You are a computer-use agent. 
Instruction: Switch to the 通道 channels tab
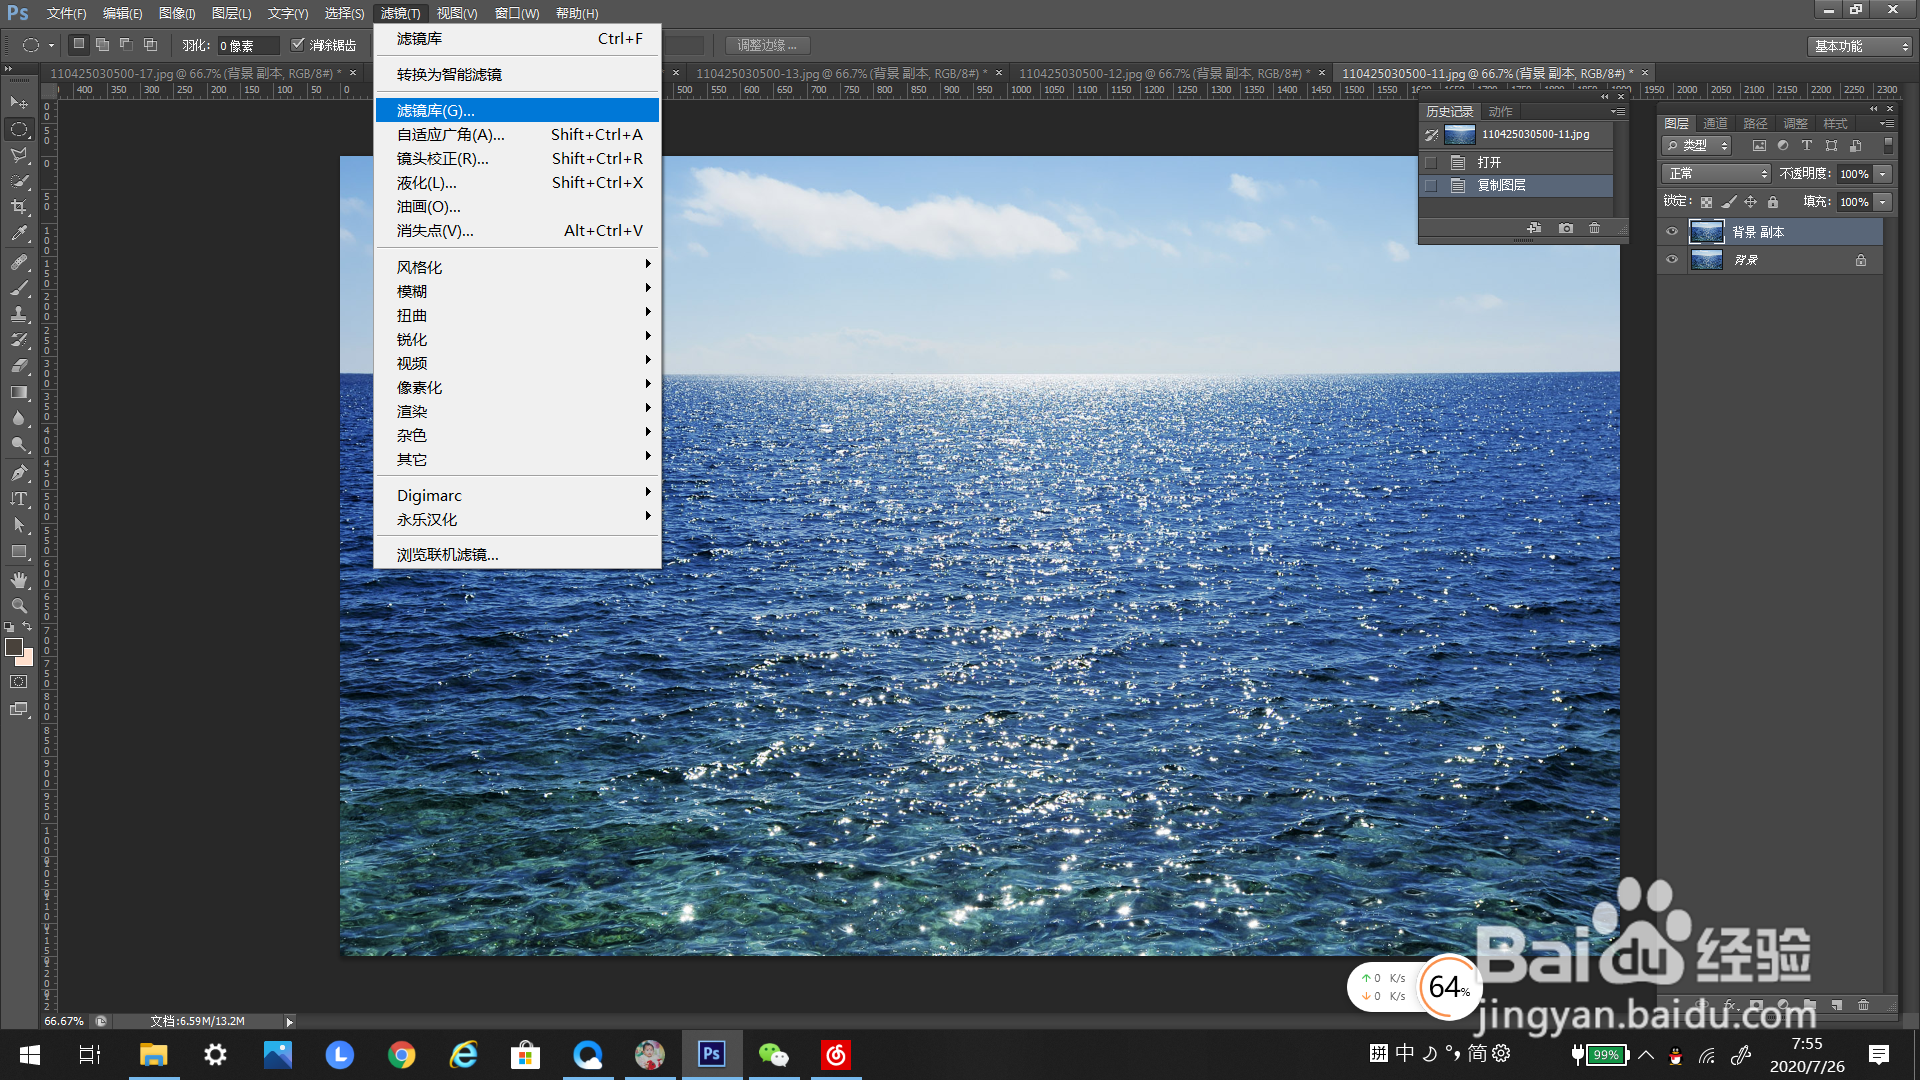pos(1715,124)
